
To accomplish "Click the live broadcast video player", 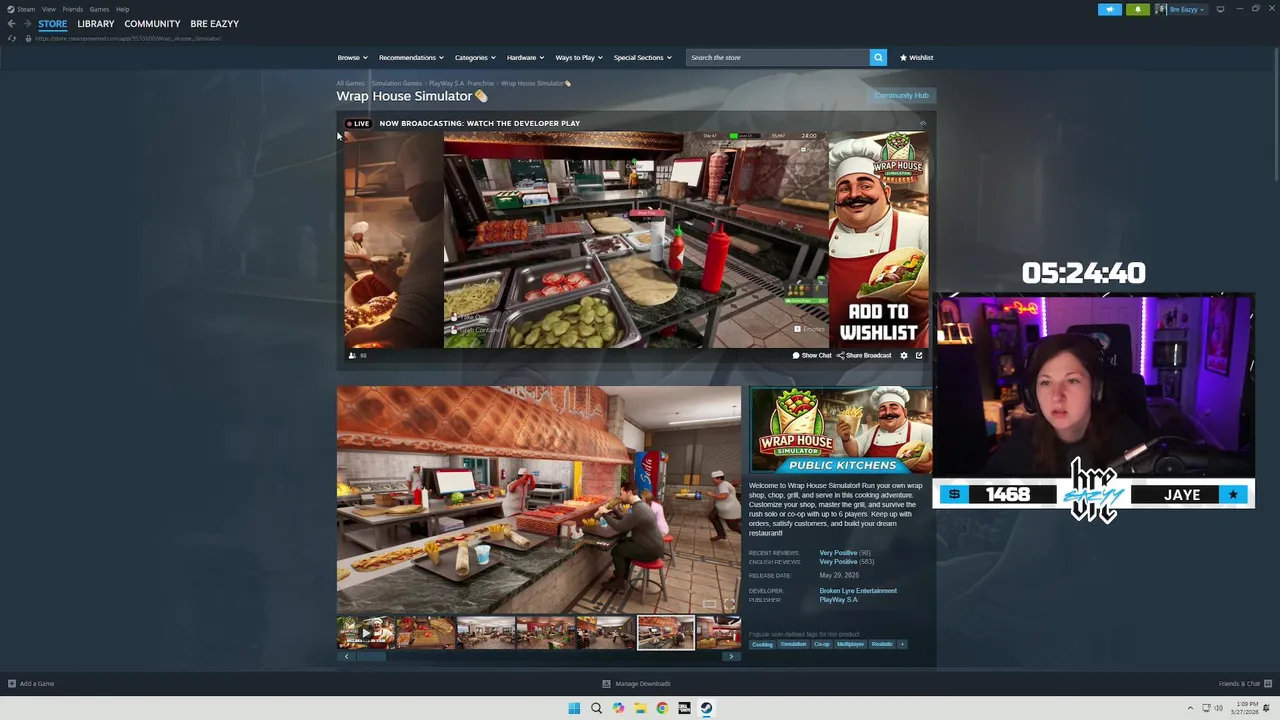I will (636, 240).
